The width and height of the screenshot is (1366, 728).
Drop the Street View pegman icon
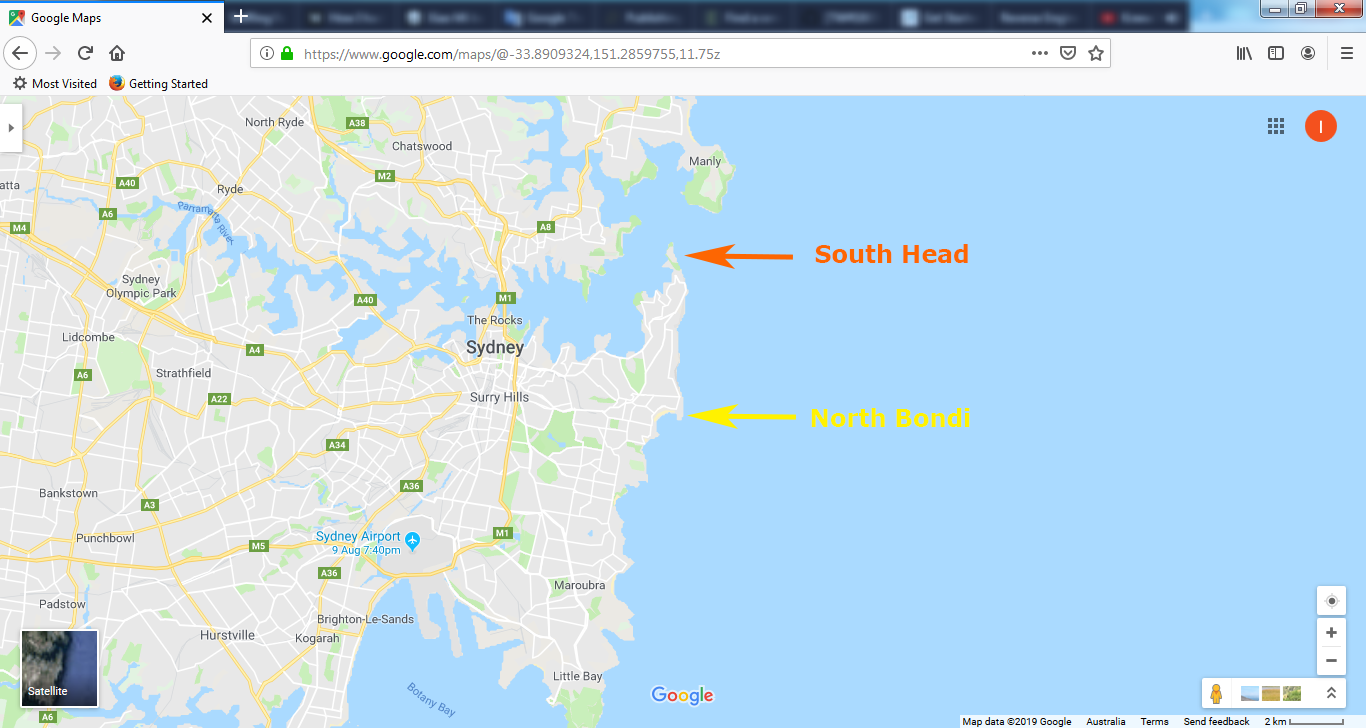click(1216, 693)
